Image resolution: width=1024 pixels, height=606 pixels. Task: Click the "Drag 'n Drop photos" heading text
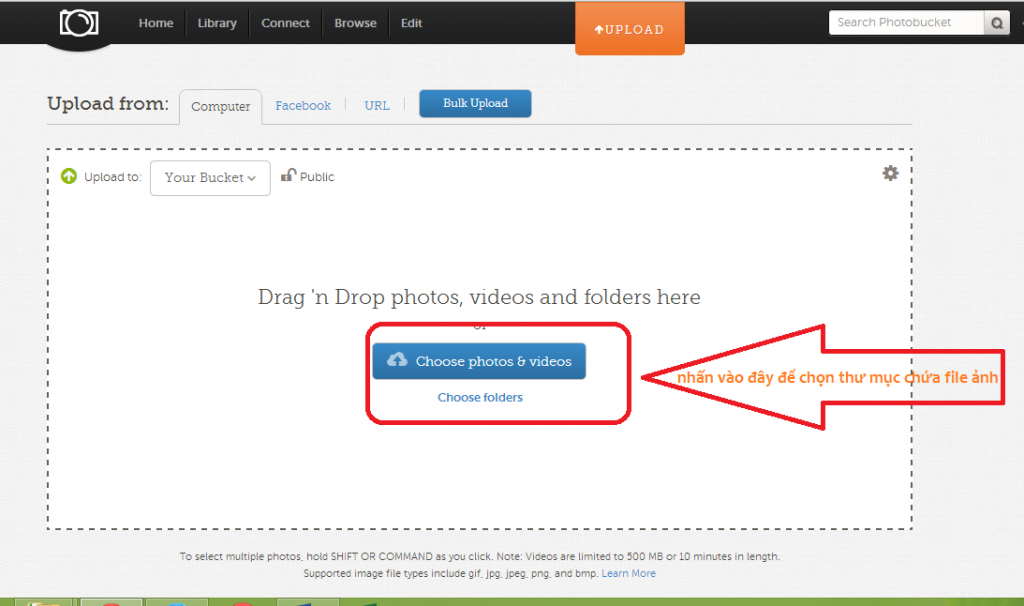click(x=479, y=297)
